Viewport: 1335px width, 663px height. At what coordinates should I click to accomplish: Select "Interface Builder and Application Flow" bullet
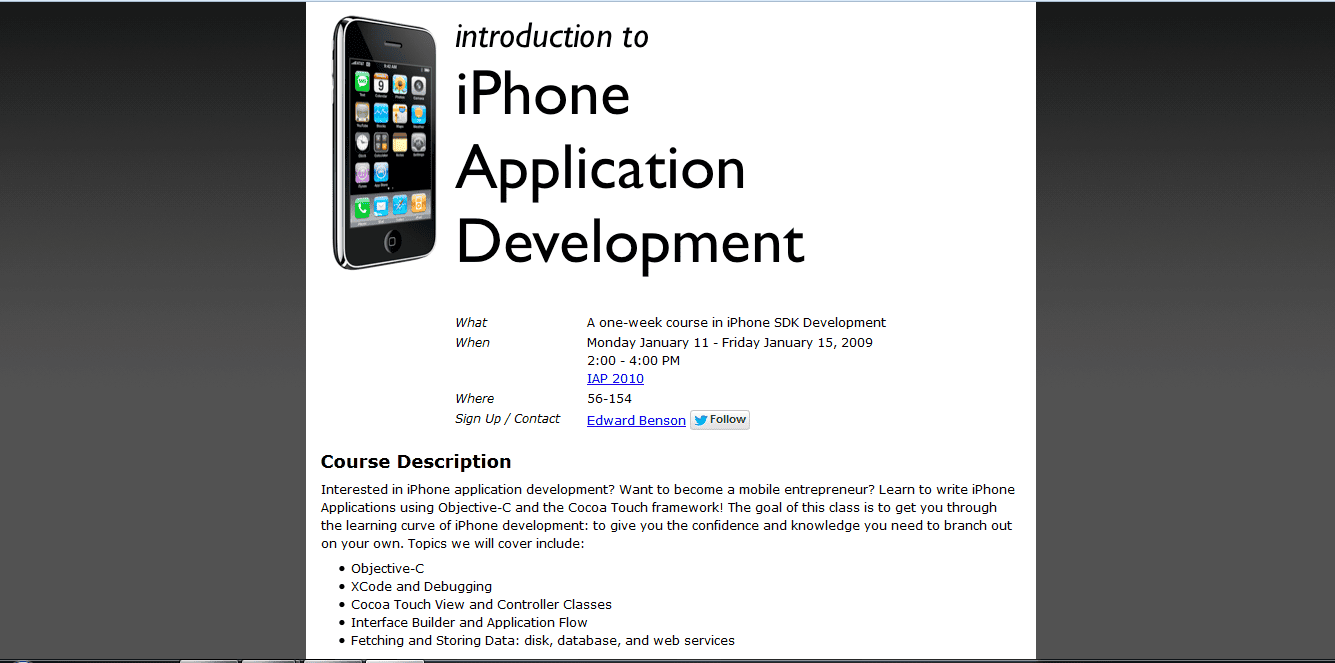(469, 623)
